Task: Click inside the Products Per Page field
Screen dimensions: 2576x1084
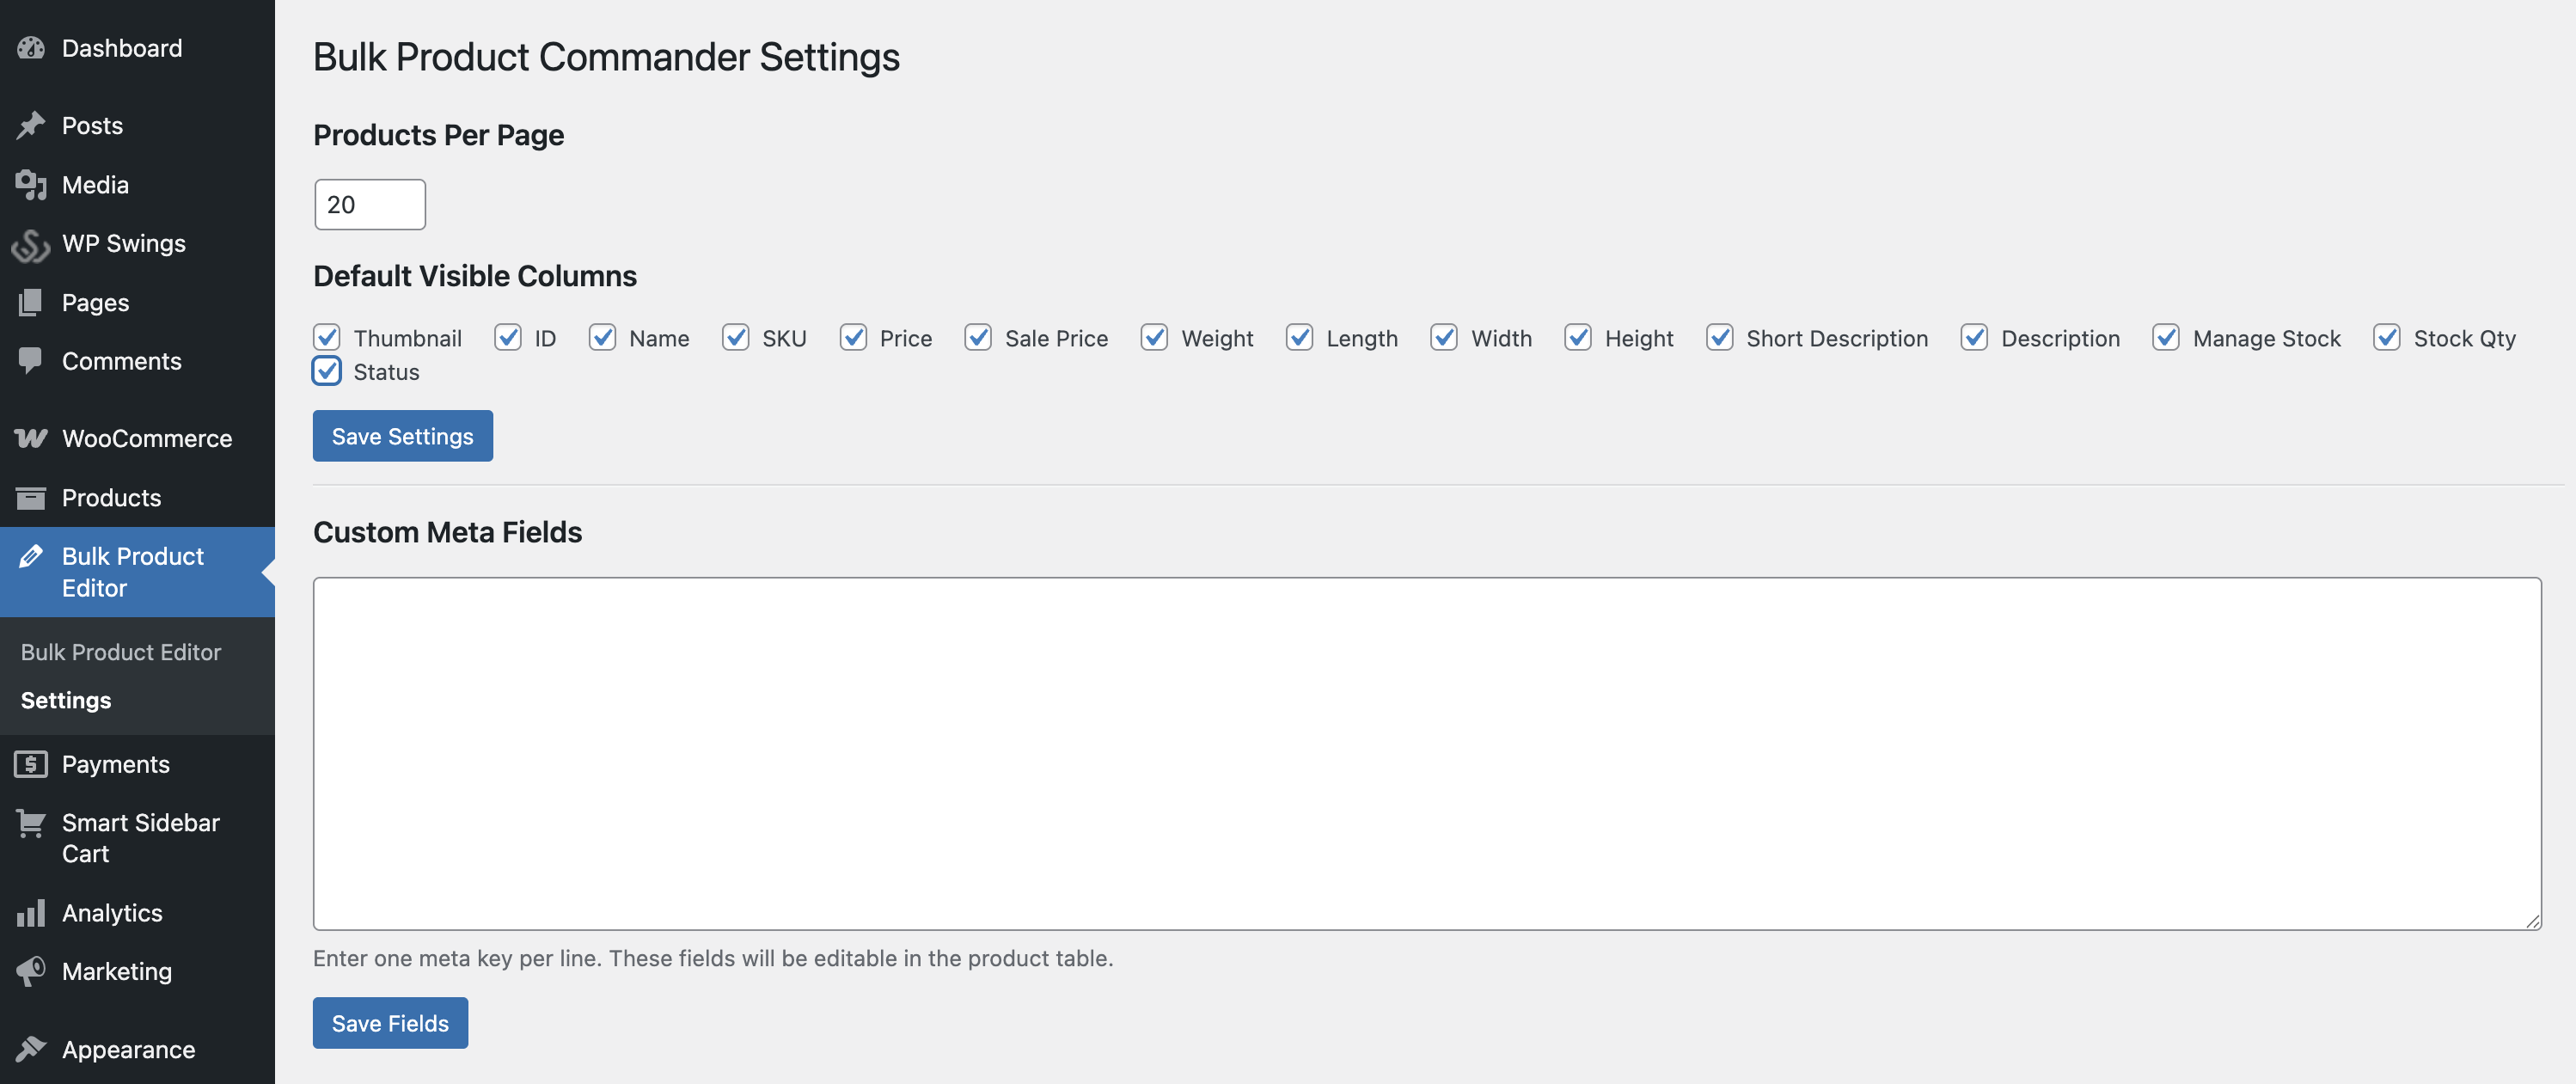Action: 369,204
